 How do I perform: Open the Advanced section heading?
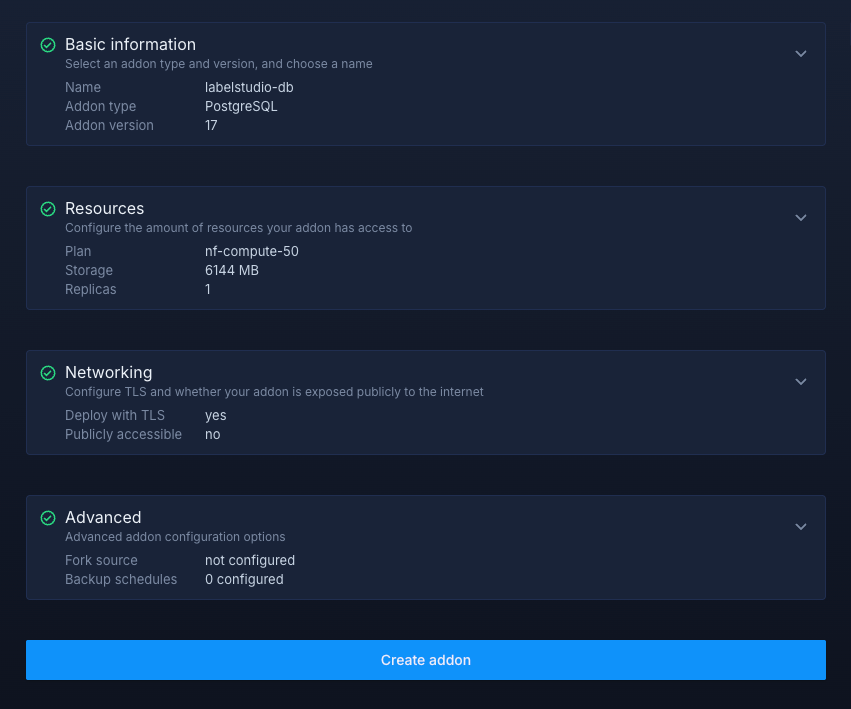pyautogui.click(x=103, y=518)
